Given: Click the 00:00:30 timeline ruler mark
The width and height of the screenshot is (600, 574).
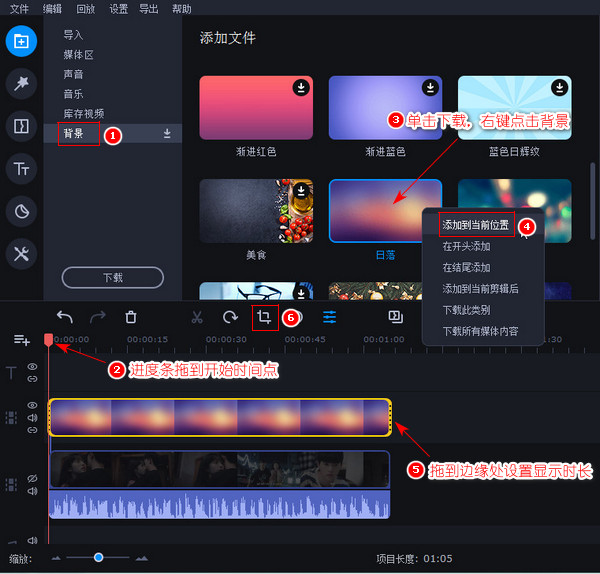Looking at the screenshot, I should [x=226, y=339].
